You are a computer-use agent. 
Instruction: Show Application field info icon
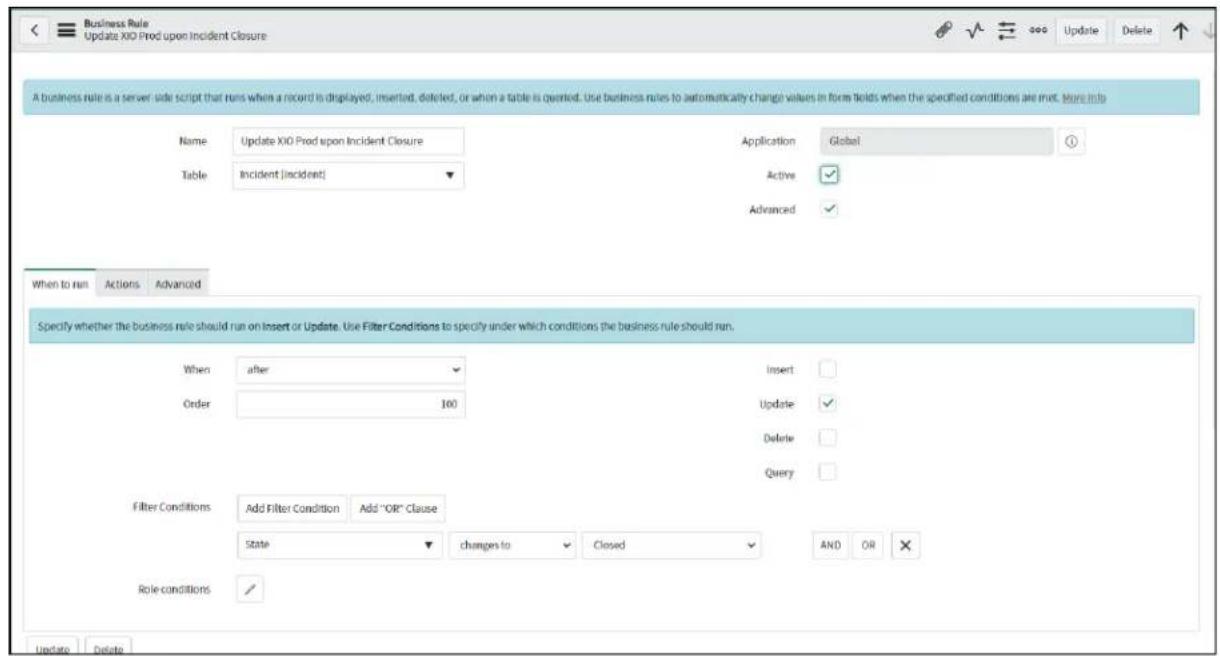1072,142
